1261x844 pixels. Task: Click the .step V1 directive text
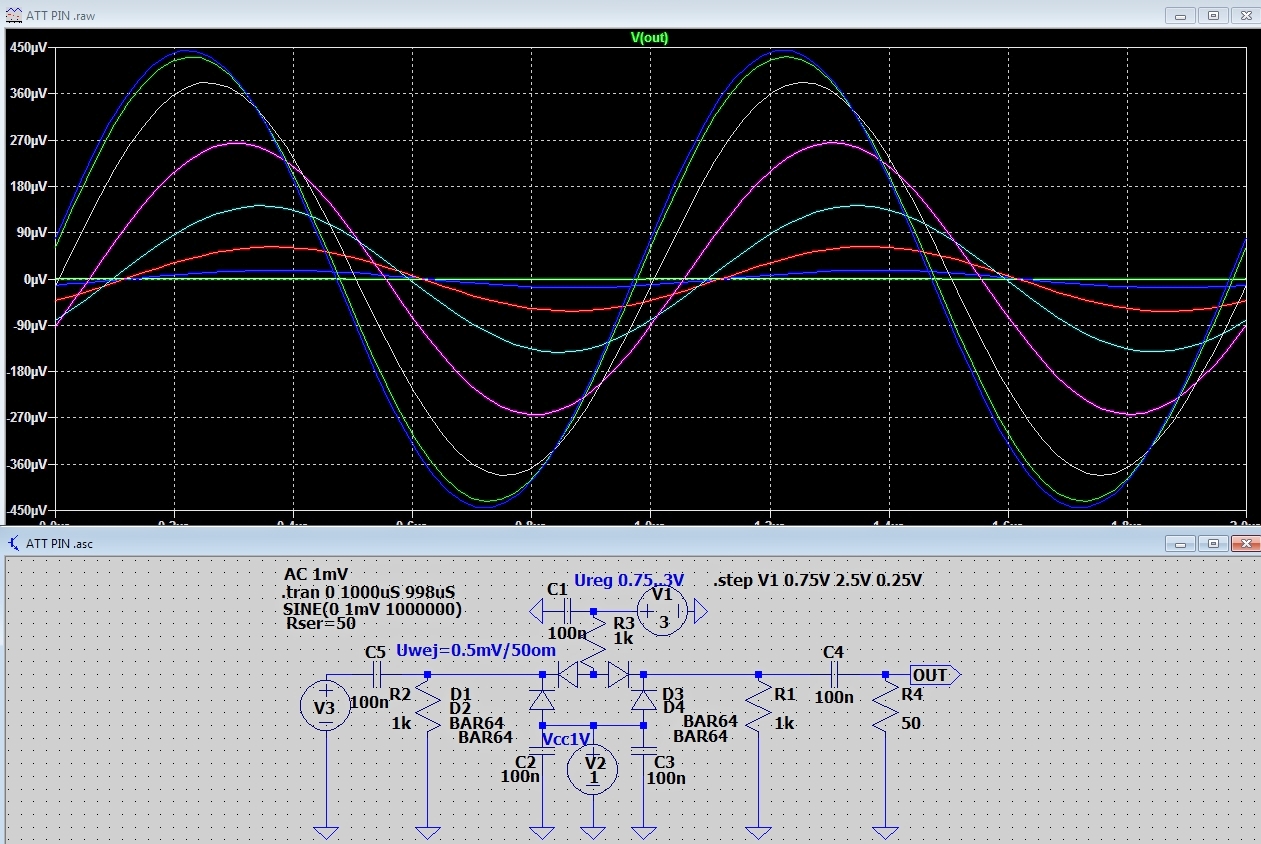coord(817,581)
